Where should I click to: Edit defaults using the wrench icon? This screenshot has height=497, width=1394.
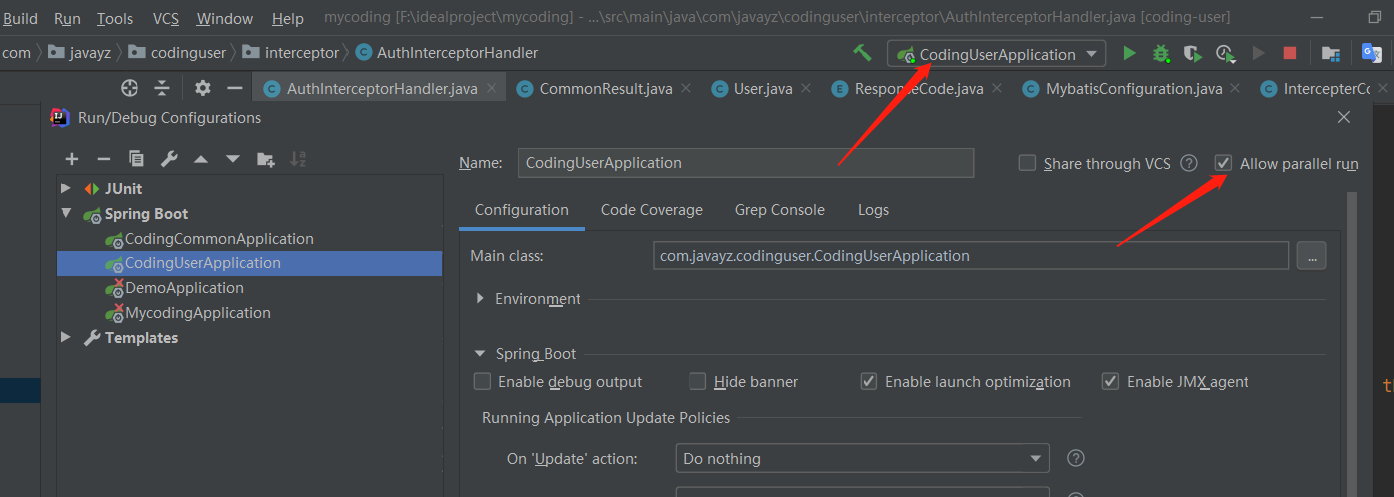tap(169, 158)
